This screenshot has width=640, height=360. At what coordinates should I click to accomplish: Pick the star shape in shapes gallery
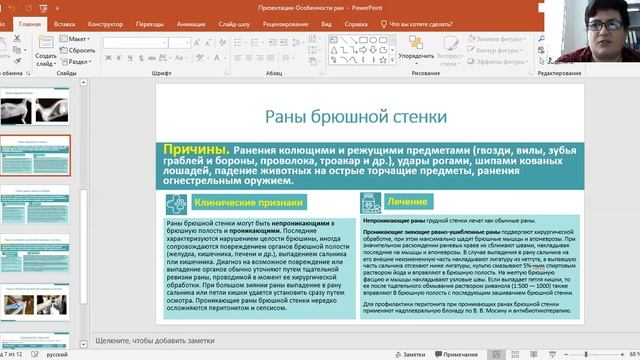coord(383,60)
